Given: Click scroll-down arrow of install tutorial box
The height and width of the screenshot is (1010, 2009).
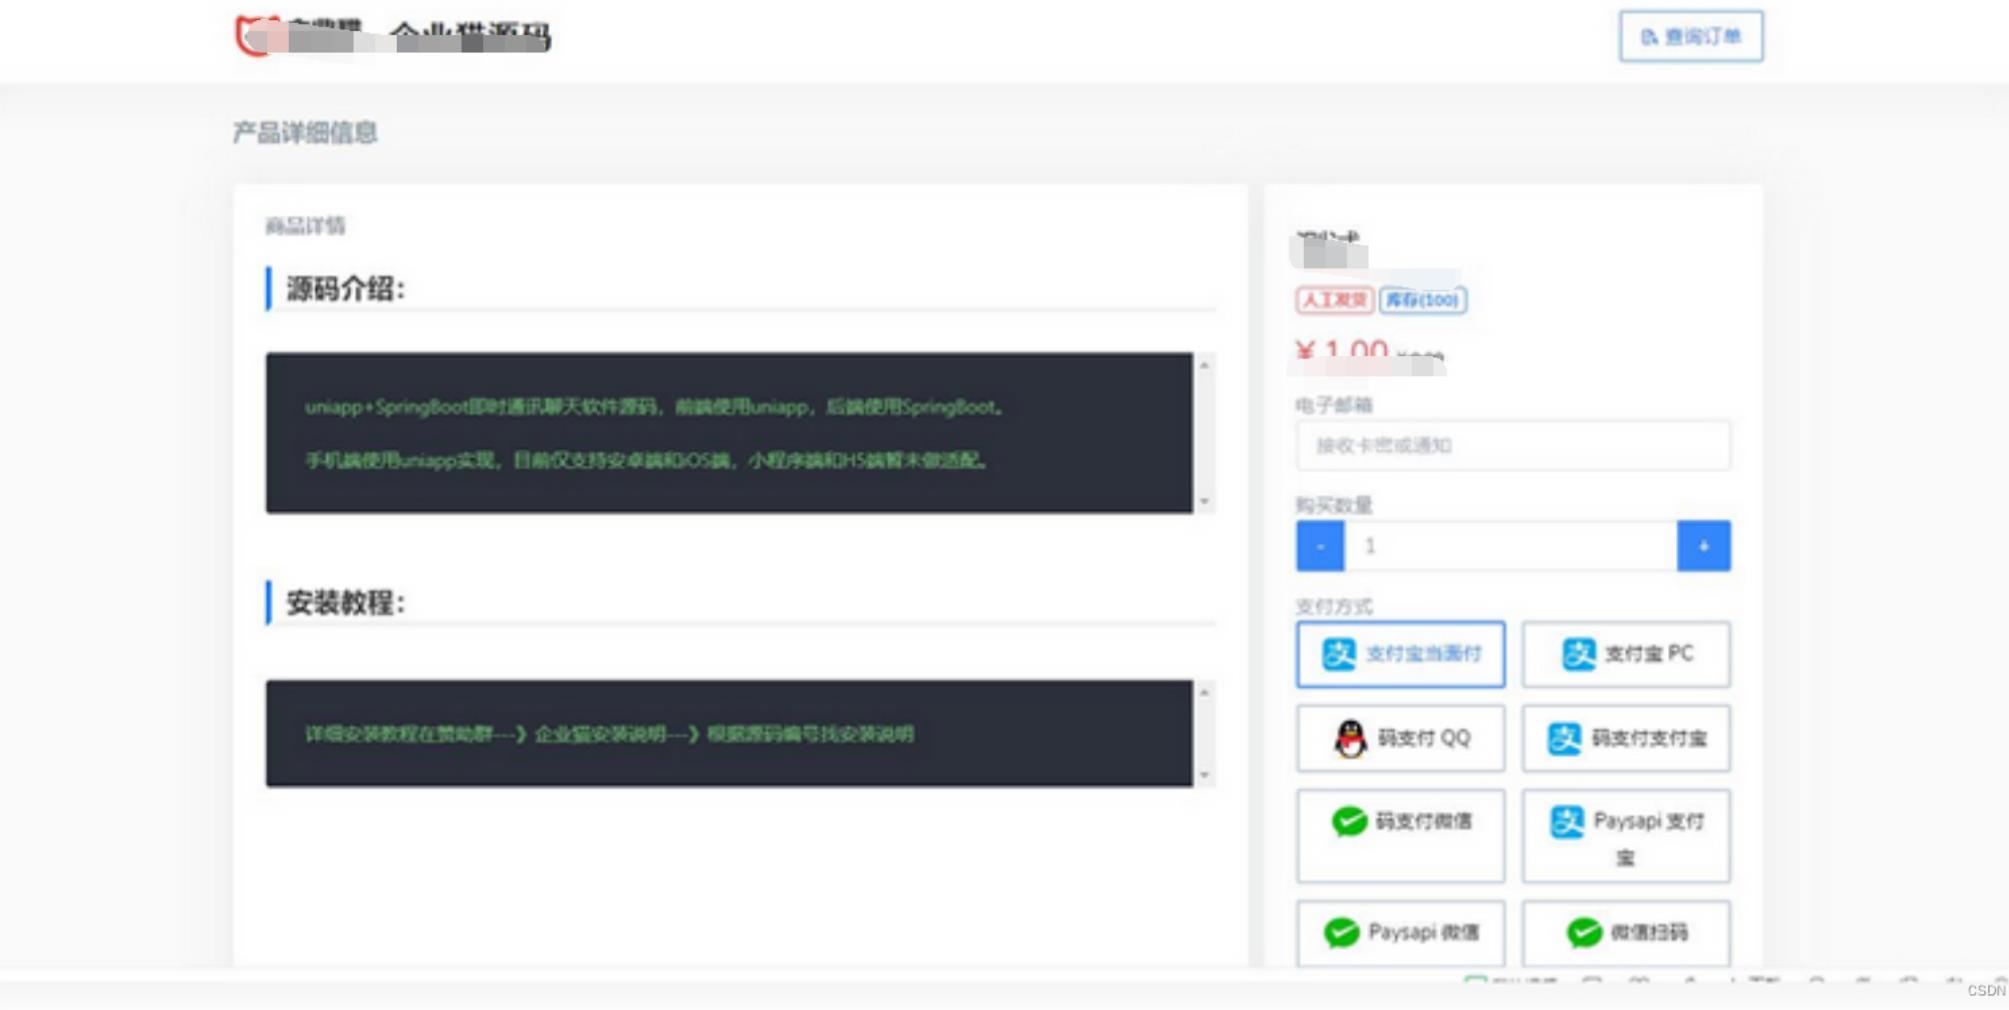Looking at the screenshot, I should pos(1205,775).
